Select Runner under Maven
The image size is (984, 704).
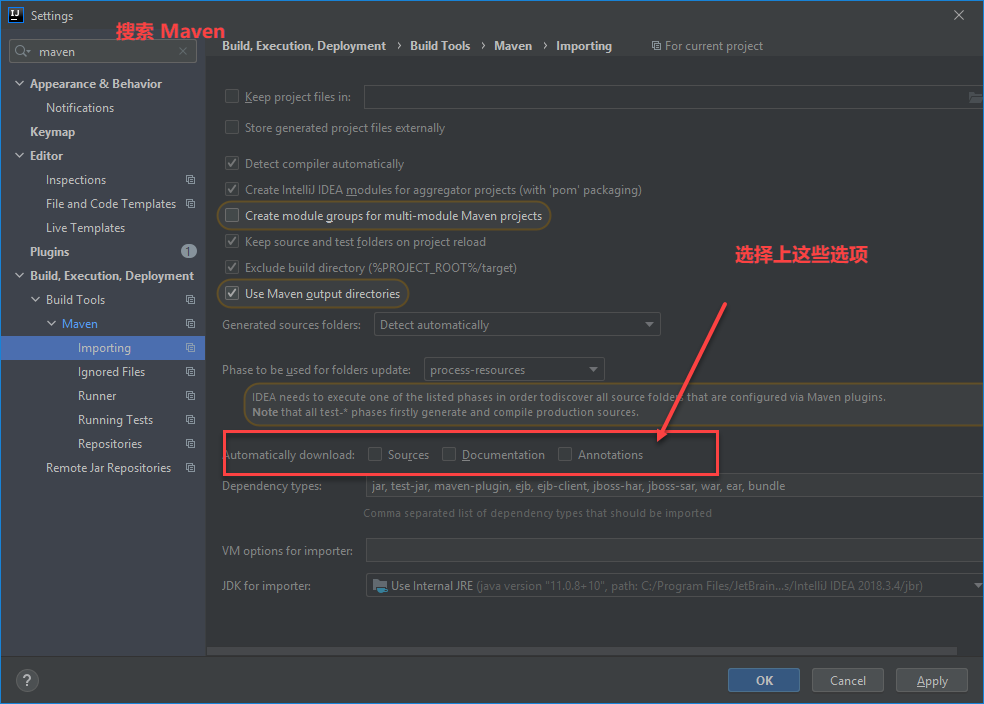click(97, 396)
